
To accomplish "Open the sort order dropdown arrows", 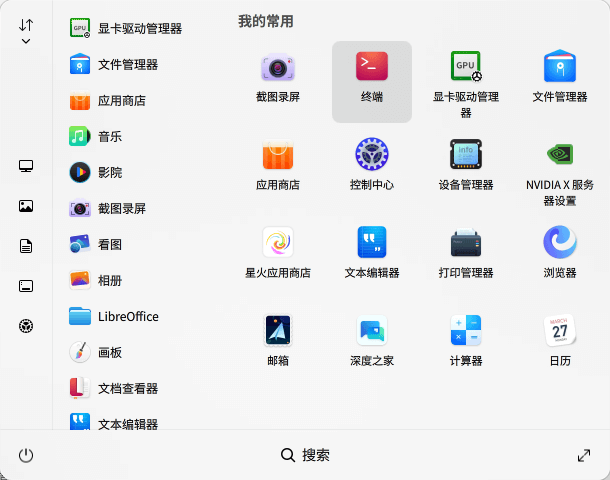I will 26,31.
